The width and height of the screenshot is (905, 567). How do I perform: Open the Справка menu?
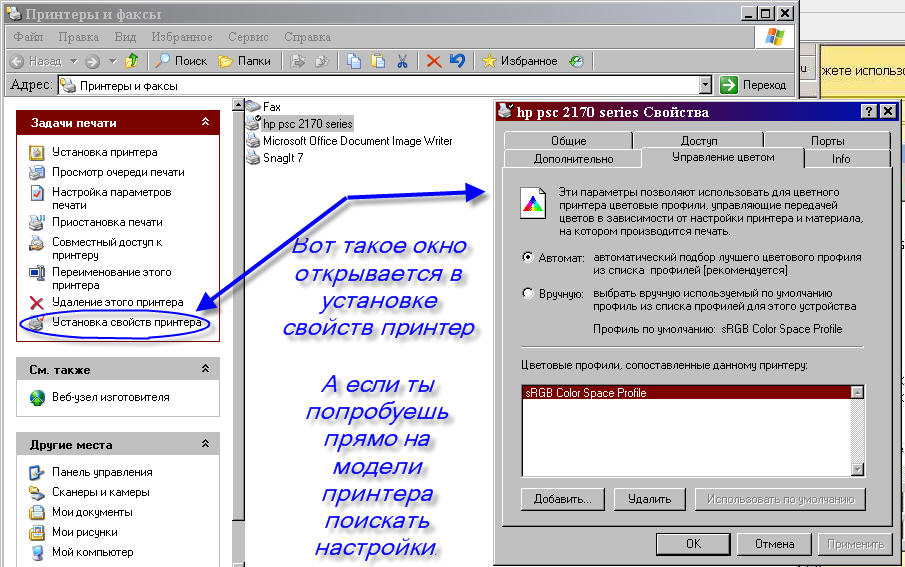pyautogui.click(x=307, y=37)
